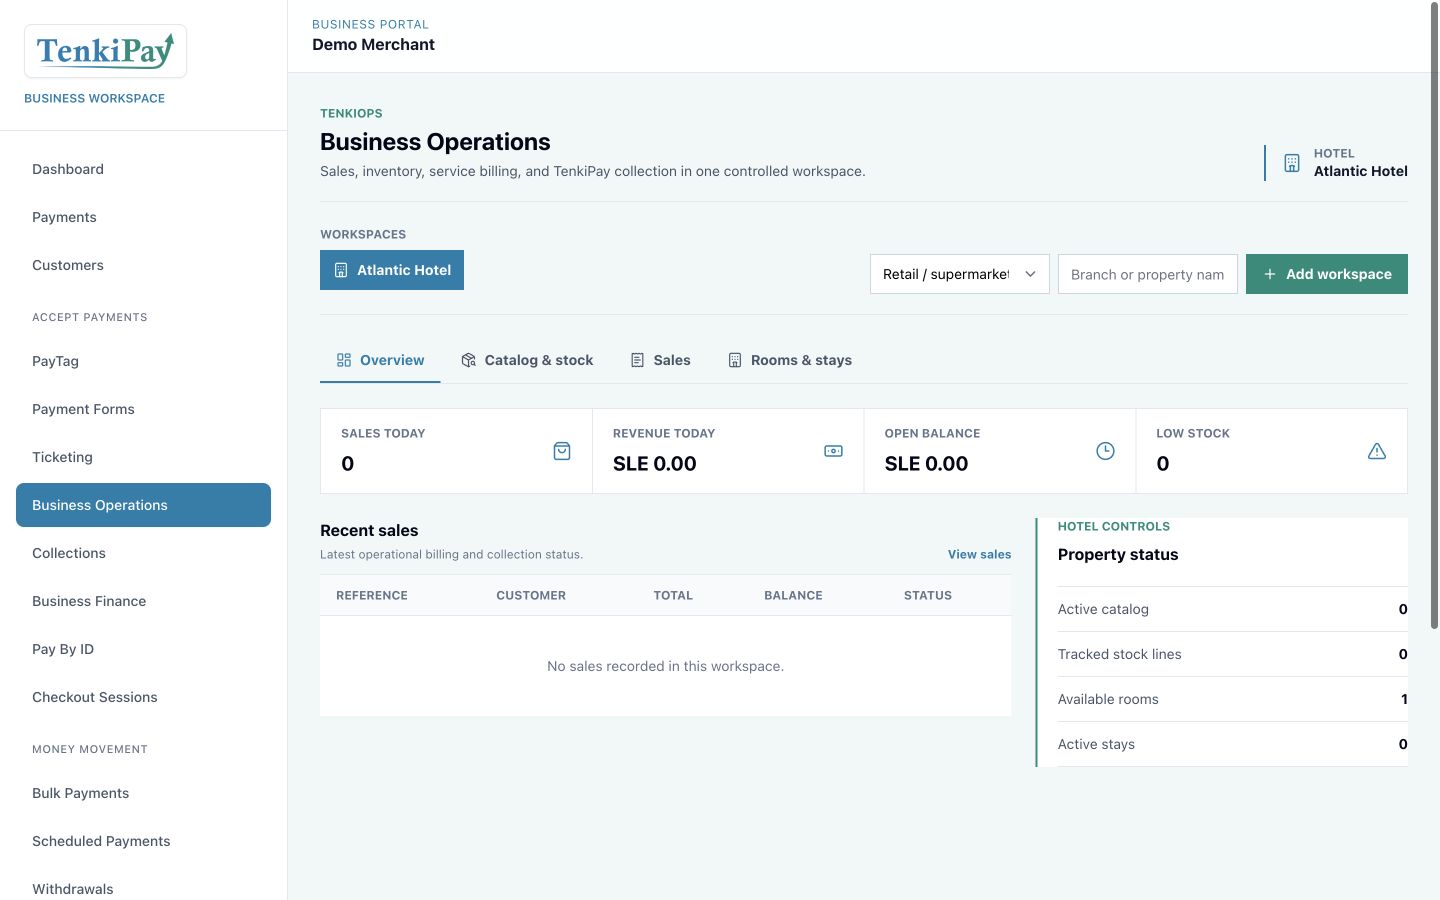This screenshot has width=1440, height=900.
Task: Open Payments in the sidebar
Action: coord(143,217)
